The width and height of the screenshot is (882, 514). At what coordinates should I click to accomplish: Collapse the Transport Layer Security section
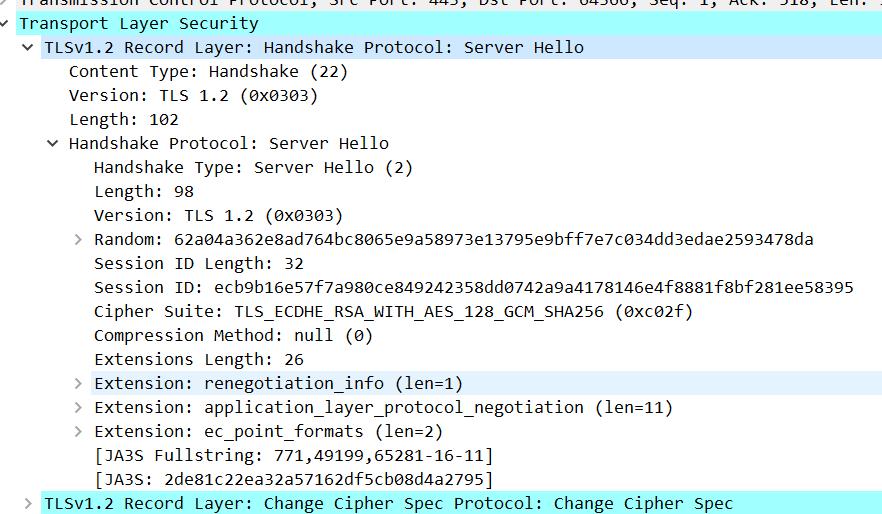point(6,23)
